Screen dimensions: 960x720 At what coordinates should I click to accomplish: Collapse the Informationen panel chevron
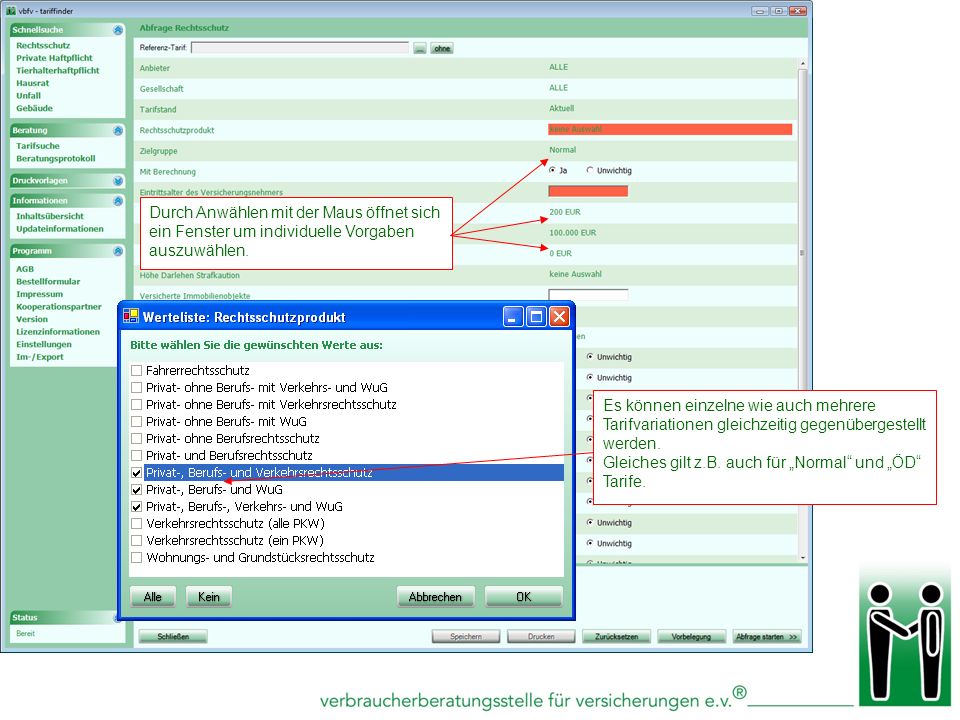(118, 201)
